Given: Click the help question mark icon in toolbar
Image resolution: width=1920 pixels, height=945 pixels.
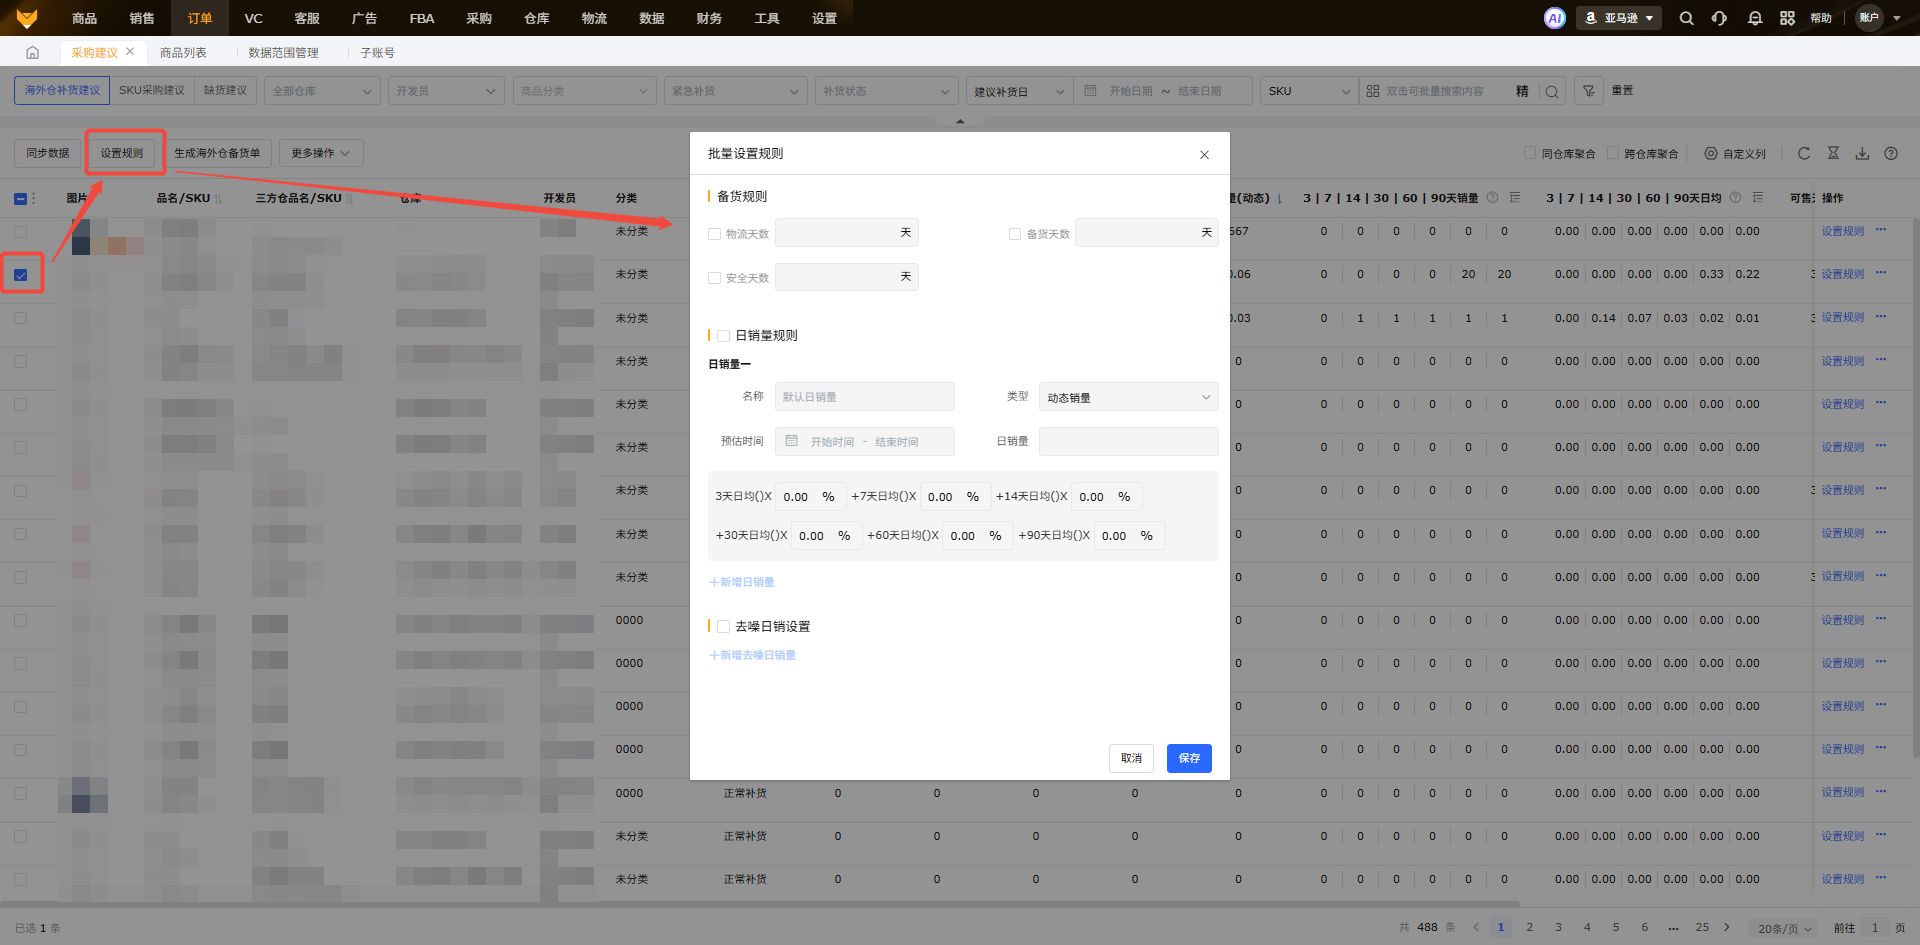Looking at the screenshot, I should point(1891,153).
